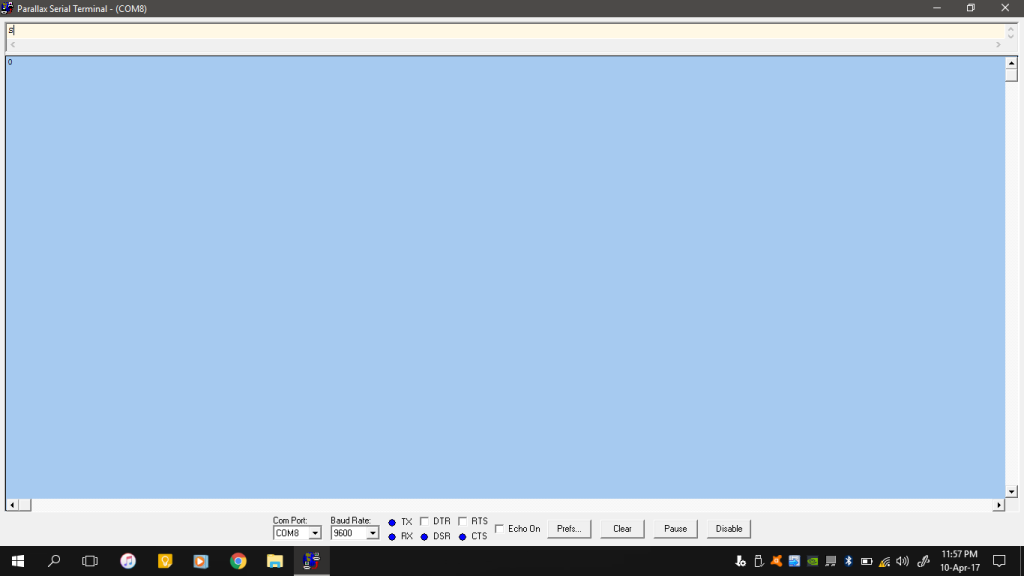Open the Prefs dialog
Image resolution: width=1024 pixels, height=576 pixels.
[x=569, y=529]
